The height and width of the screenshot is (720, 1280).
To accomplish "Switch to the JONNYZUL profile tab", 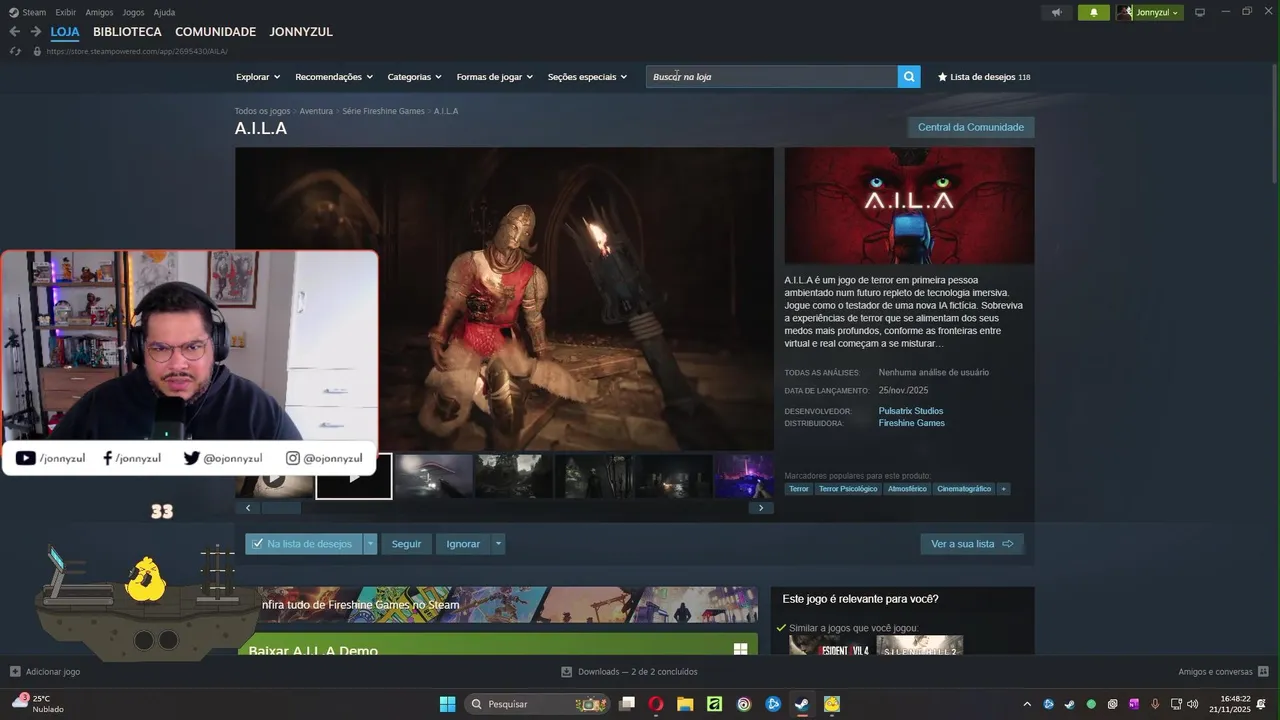I will (301, 32).
